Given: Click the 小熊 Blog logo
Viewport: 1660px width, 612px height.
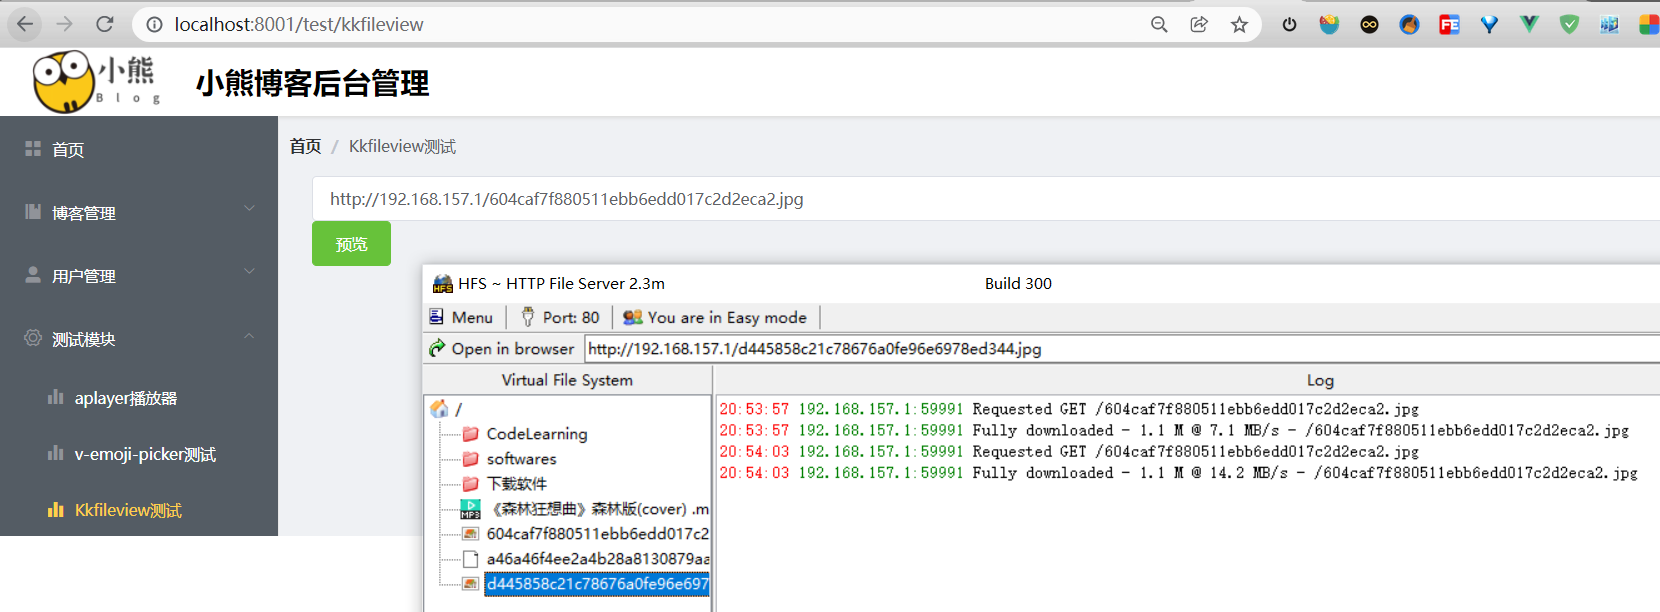Looking at the screenshot, I should click(x=96, y=82).
